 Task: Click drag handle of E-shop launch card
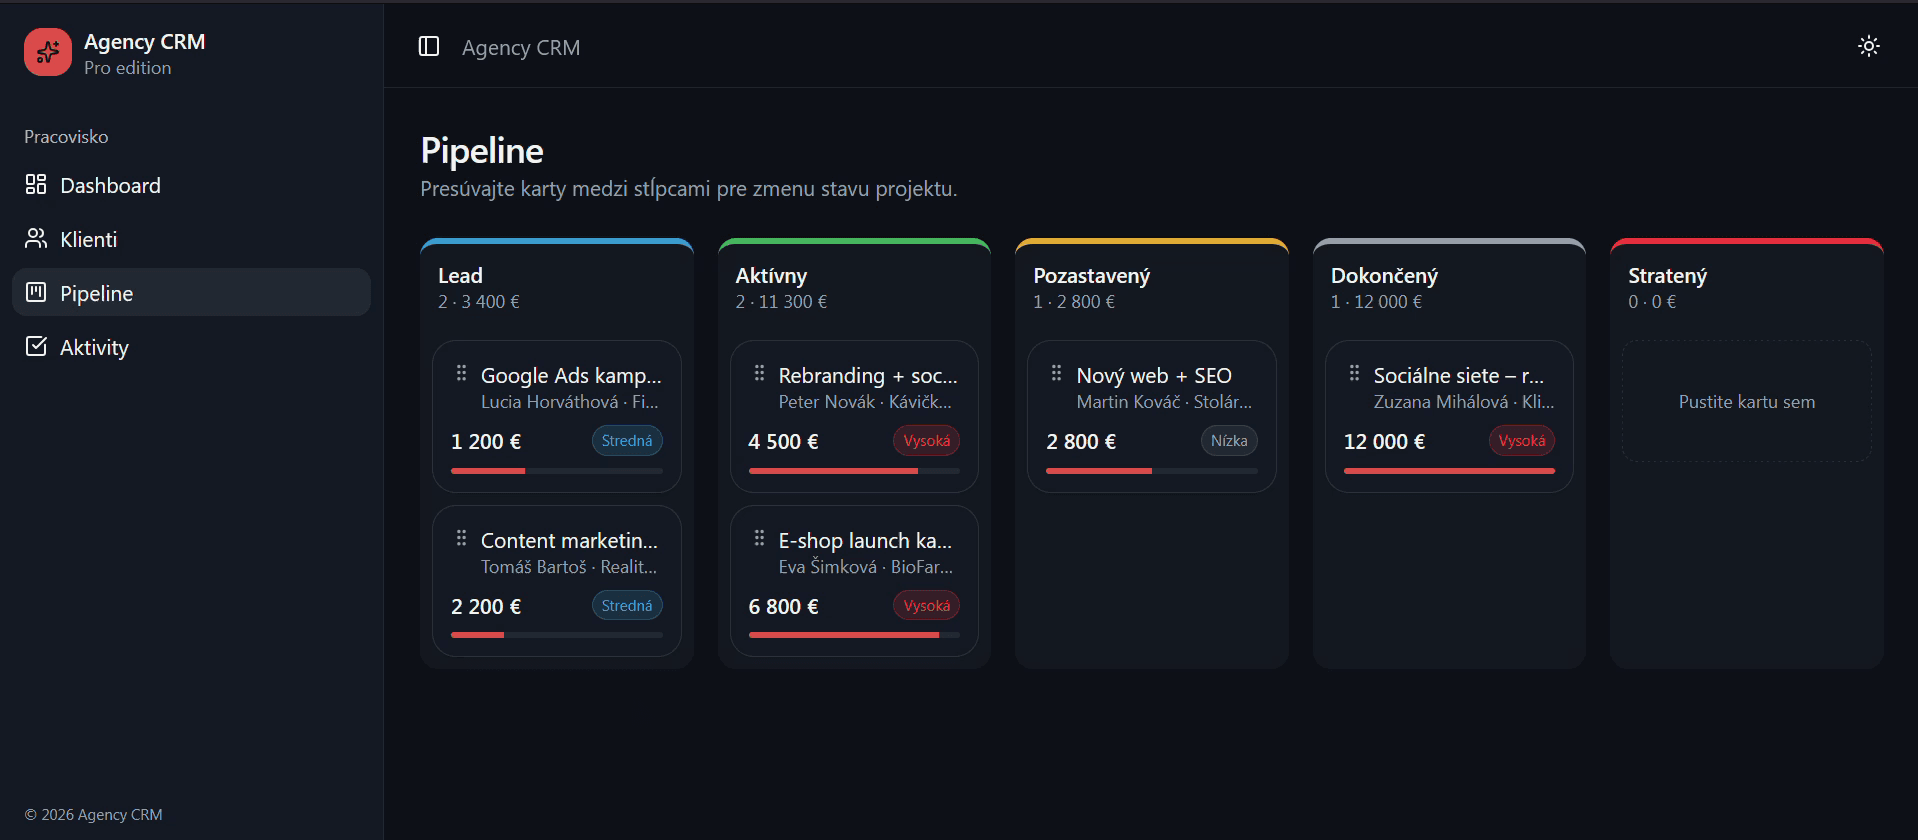click(759, 538)
